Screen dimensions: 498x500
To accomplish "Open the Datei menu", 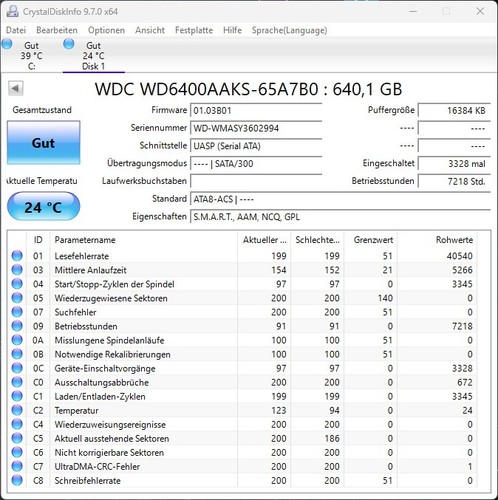I will 16,30.
